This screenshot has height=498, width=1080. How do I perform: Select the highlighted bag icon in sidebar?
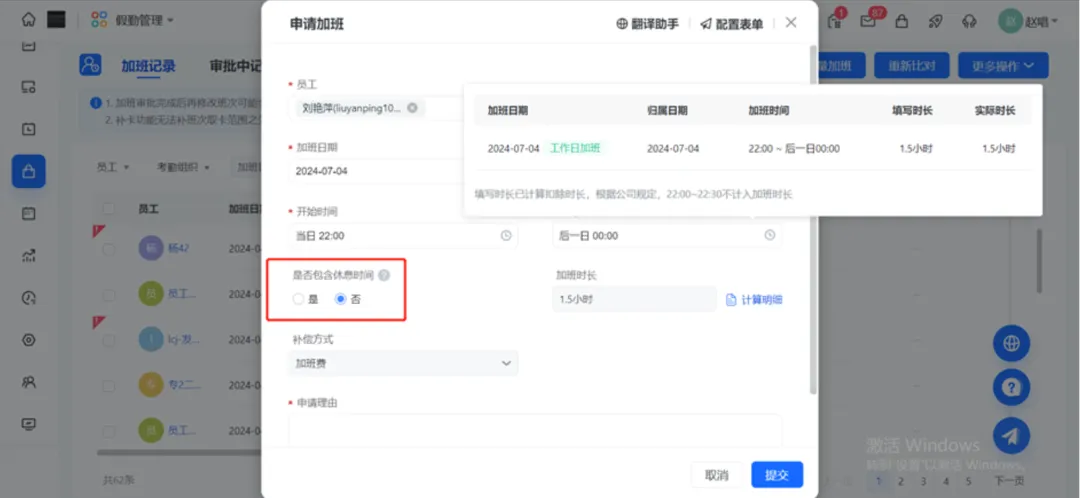click(28, 172)
